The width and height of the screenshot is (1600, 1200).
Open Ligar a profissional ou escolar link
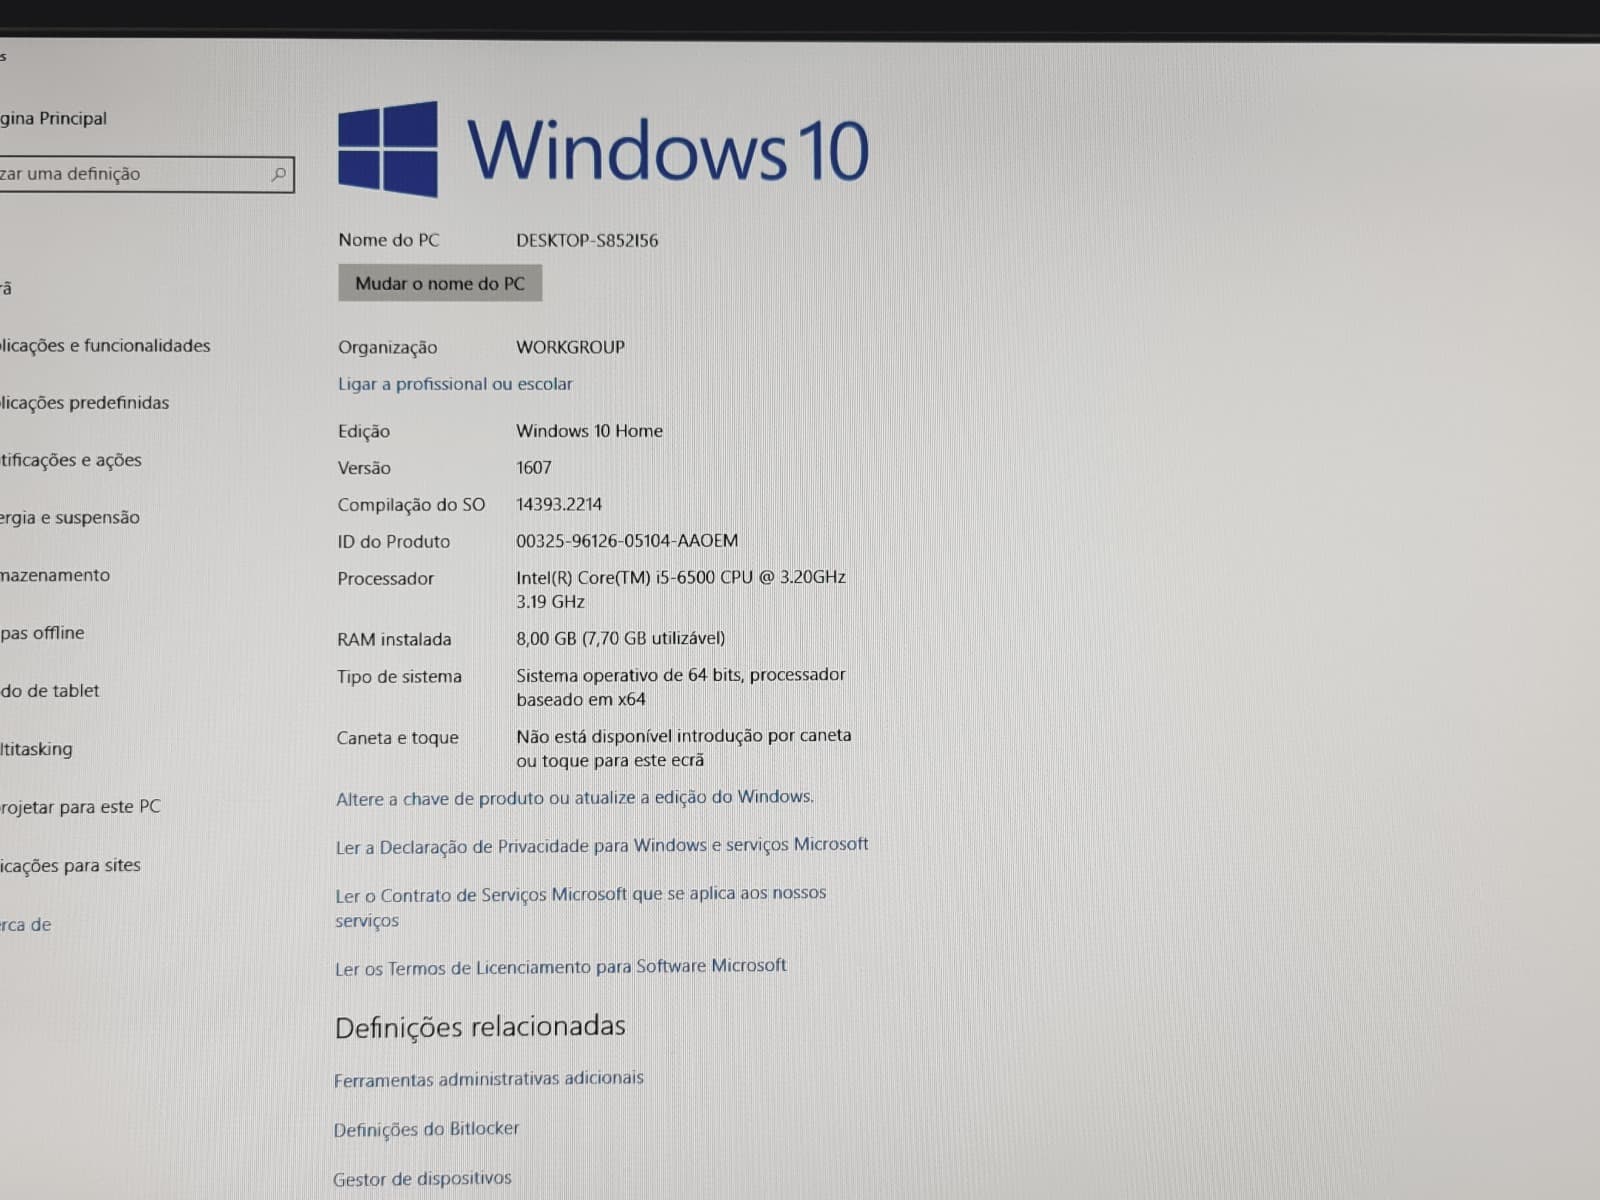[x=455, y=384]
